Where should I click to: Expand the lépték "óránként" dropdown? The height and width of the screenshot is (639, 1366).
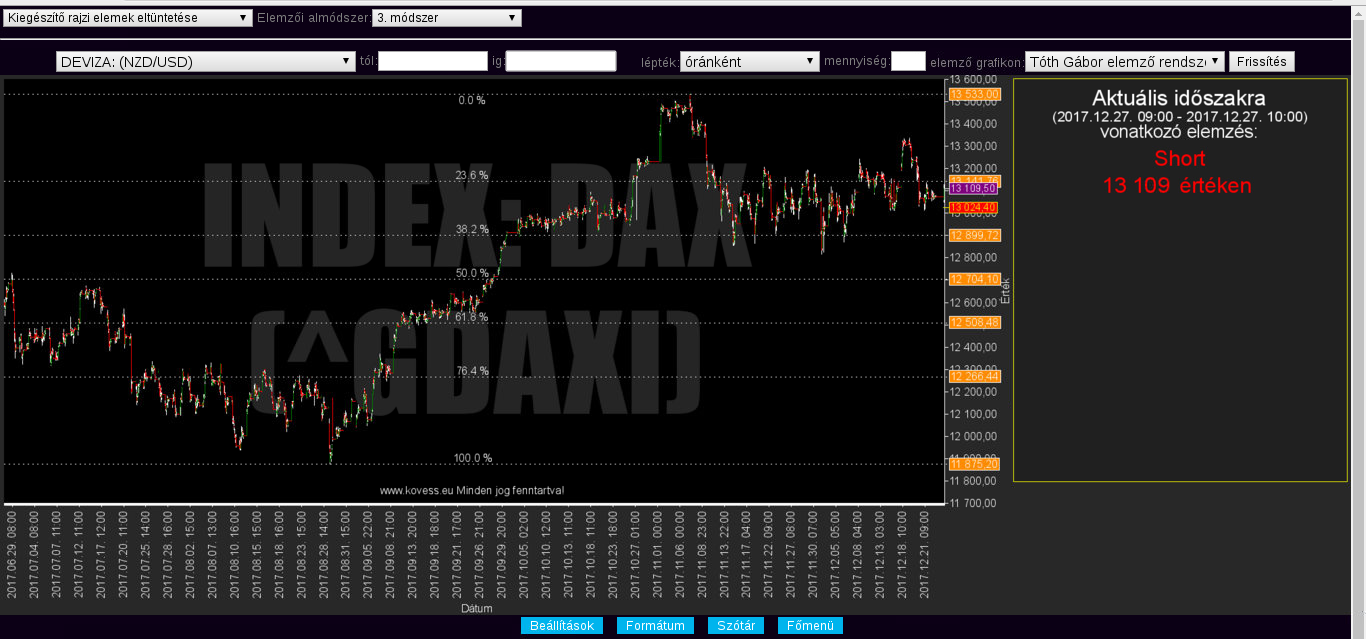click(x=749, y=62)
